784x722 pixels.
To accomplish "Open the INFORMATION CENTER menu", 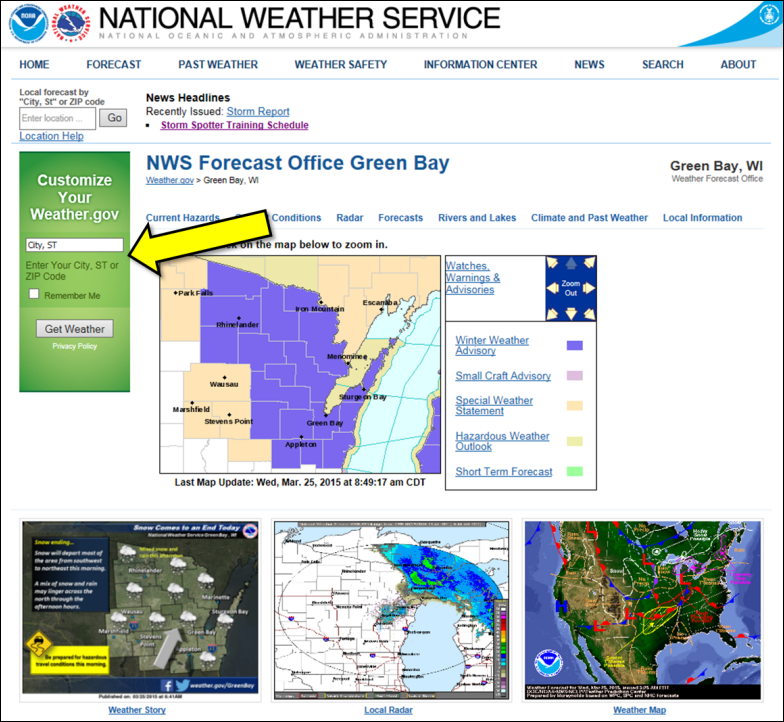I will [x=480, y=64].
